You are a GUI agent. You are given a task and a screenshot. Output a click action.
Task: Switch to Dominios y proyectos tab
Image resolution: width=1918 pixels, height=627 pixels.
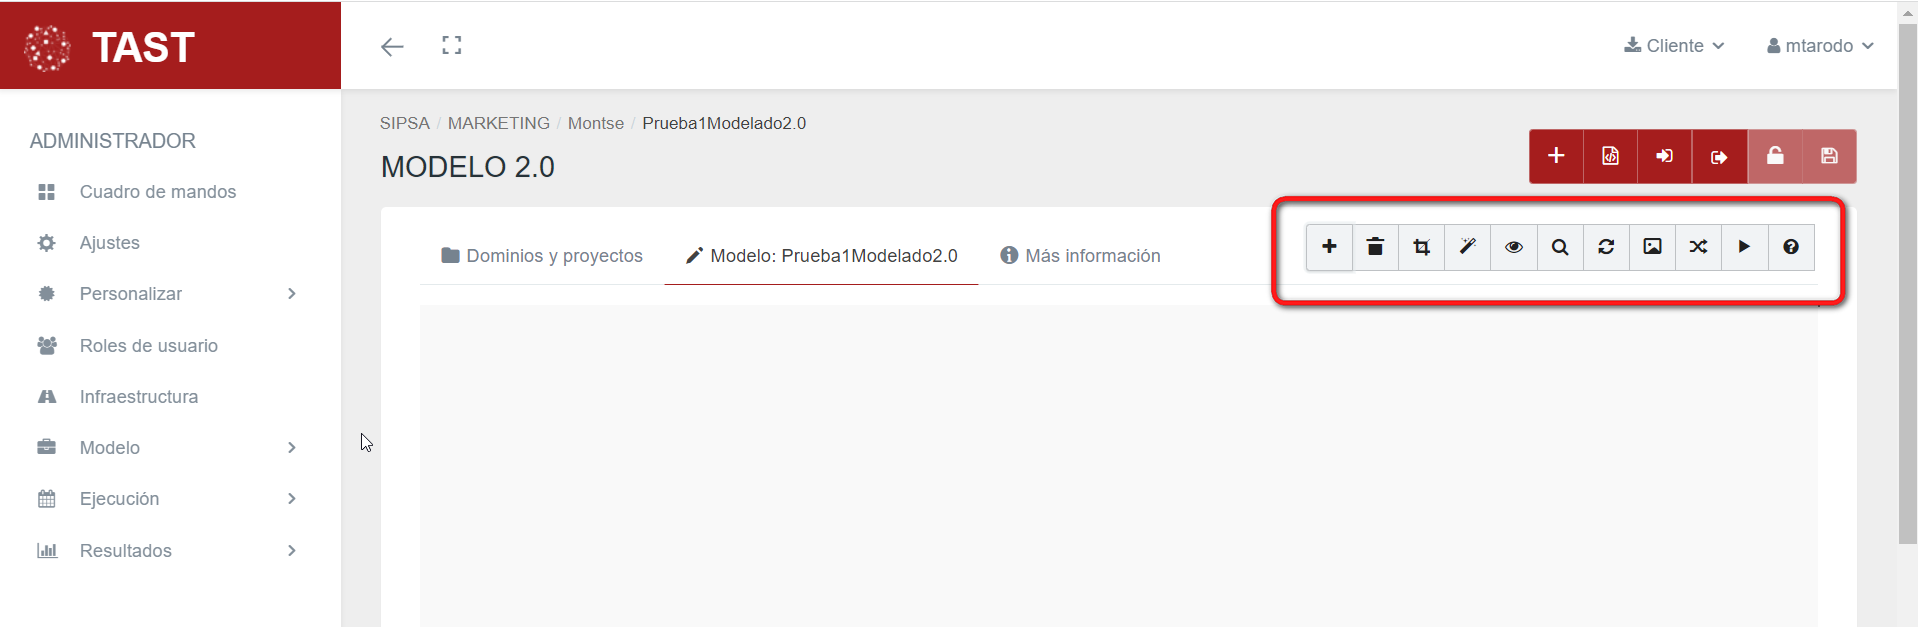click(x=542, y=256)
